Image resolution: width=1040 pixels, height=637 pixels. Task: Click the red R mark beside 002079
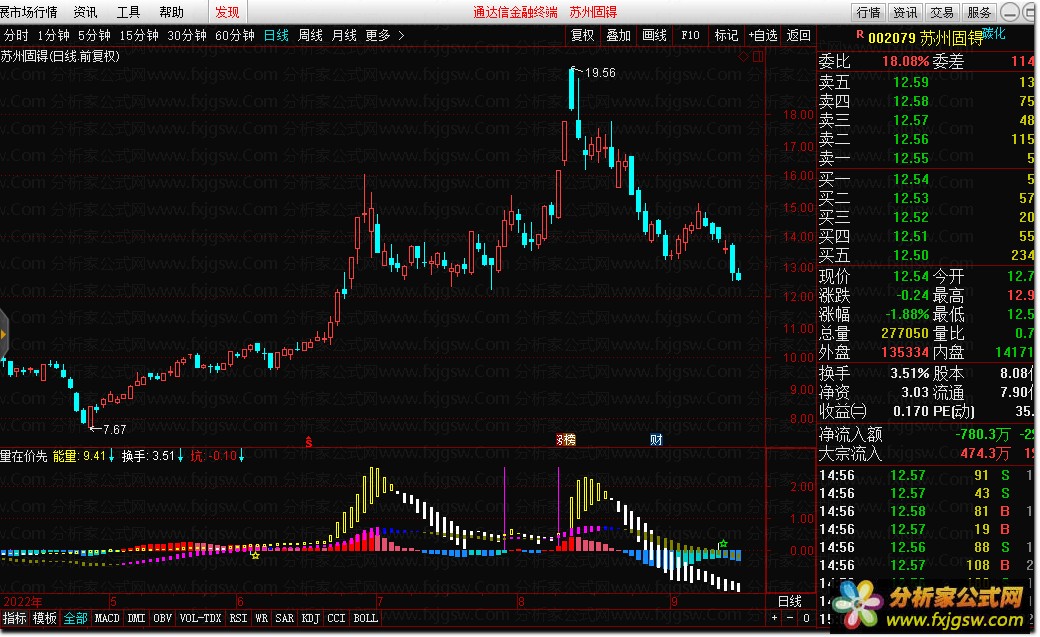tap(860, 34)
